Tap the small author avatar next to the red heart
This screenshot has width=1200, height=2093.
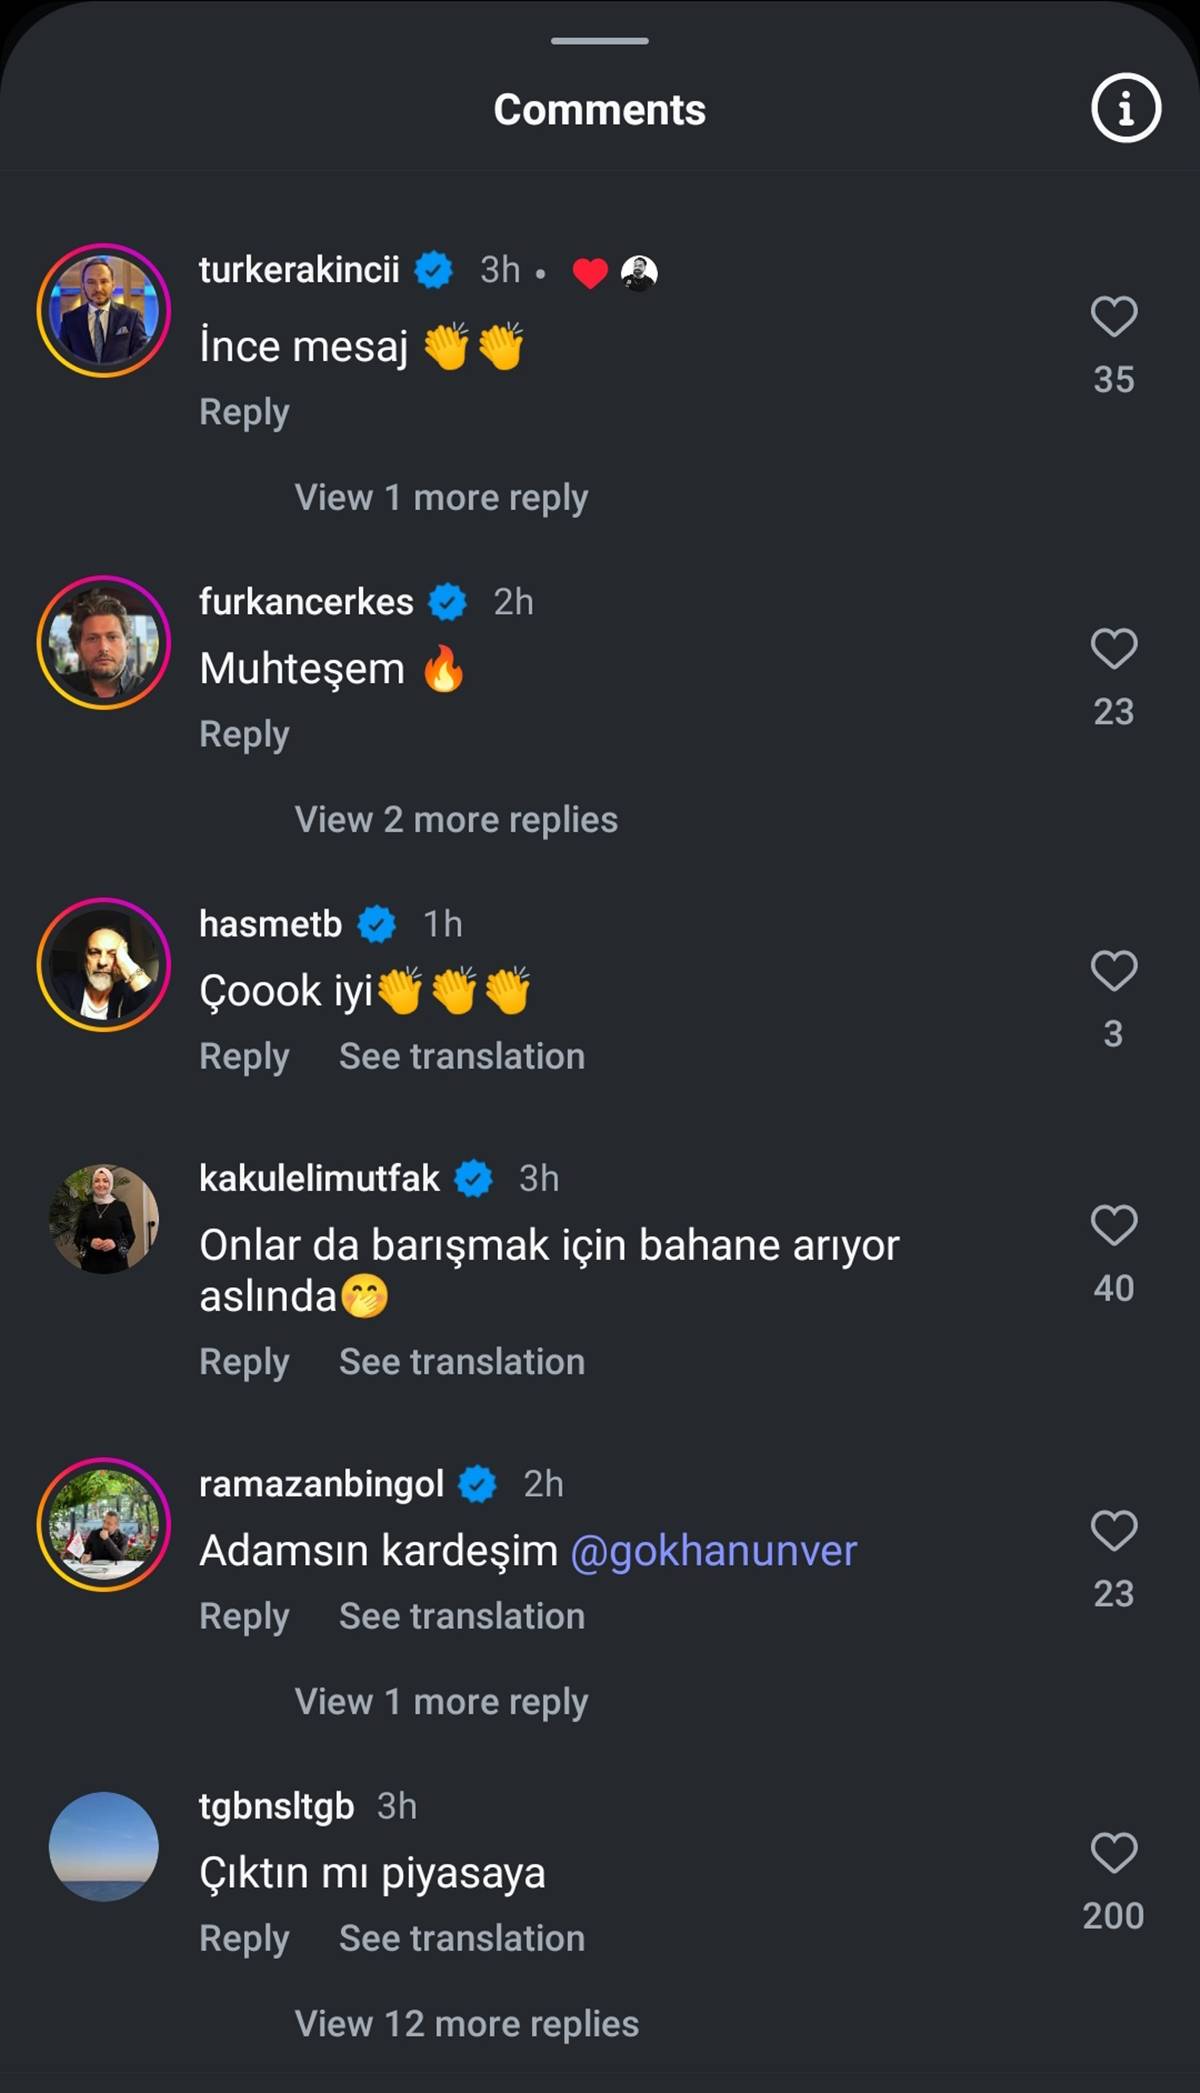(640, 271)
